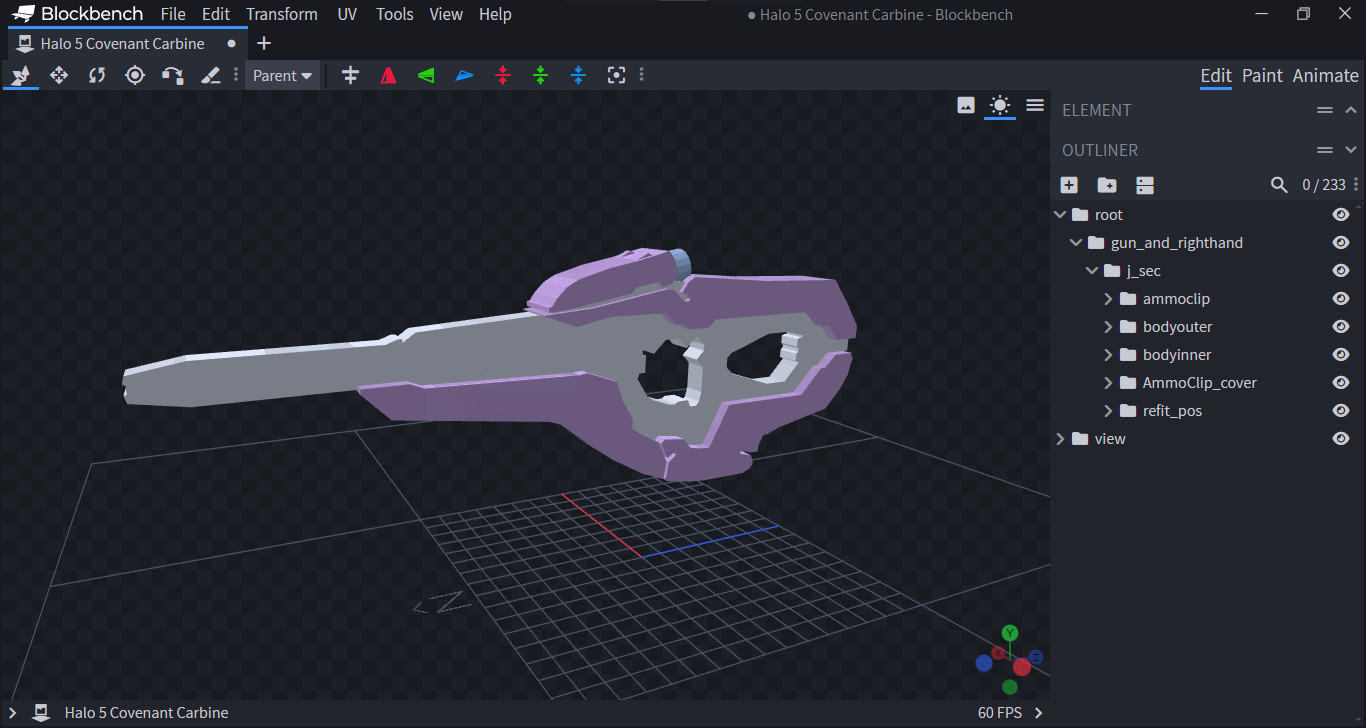Select the Move tool
Image resolution: width=1366 pixels, height=728 pixels.
pos(21,75)
